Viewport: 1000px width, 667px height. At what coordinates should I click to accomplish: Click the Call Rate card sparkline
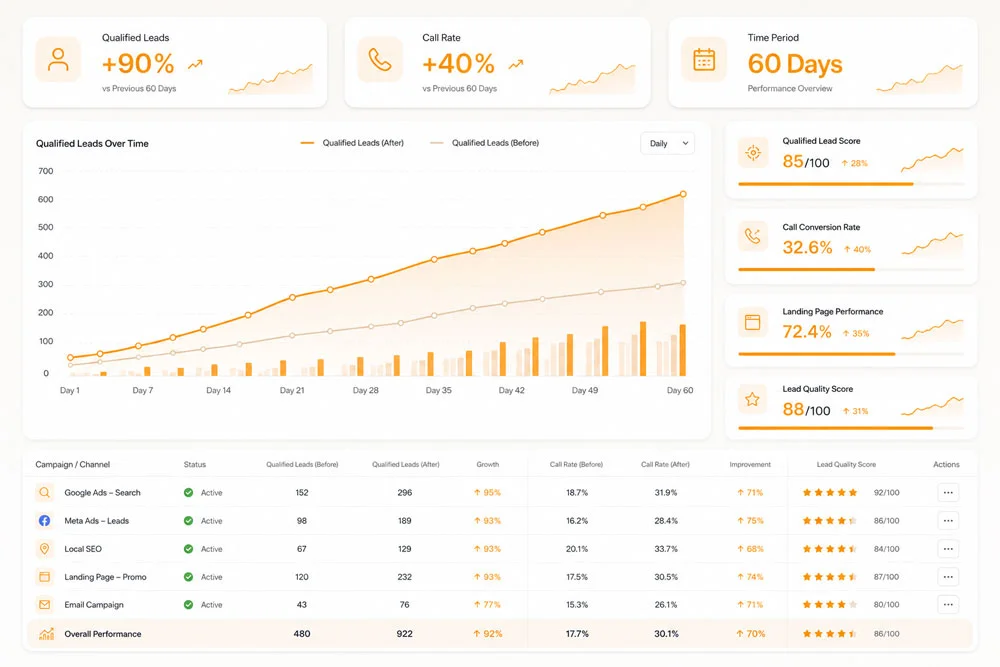[x=592, y=78]
